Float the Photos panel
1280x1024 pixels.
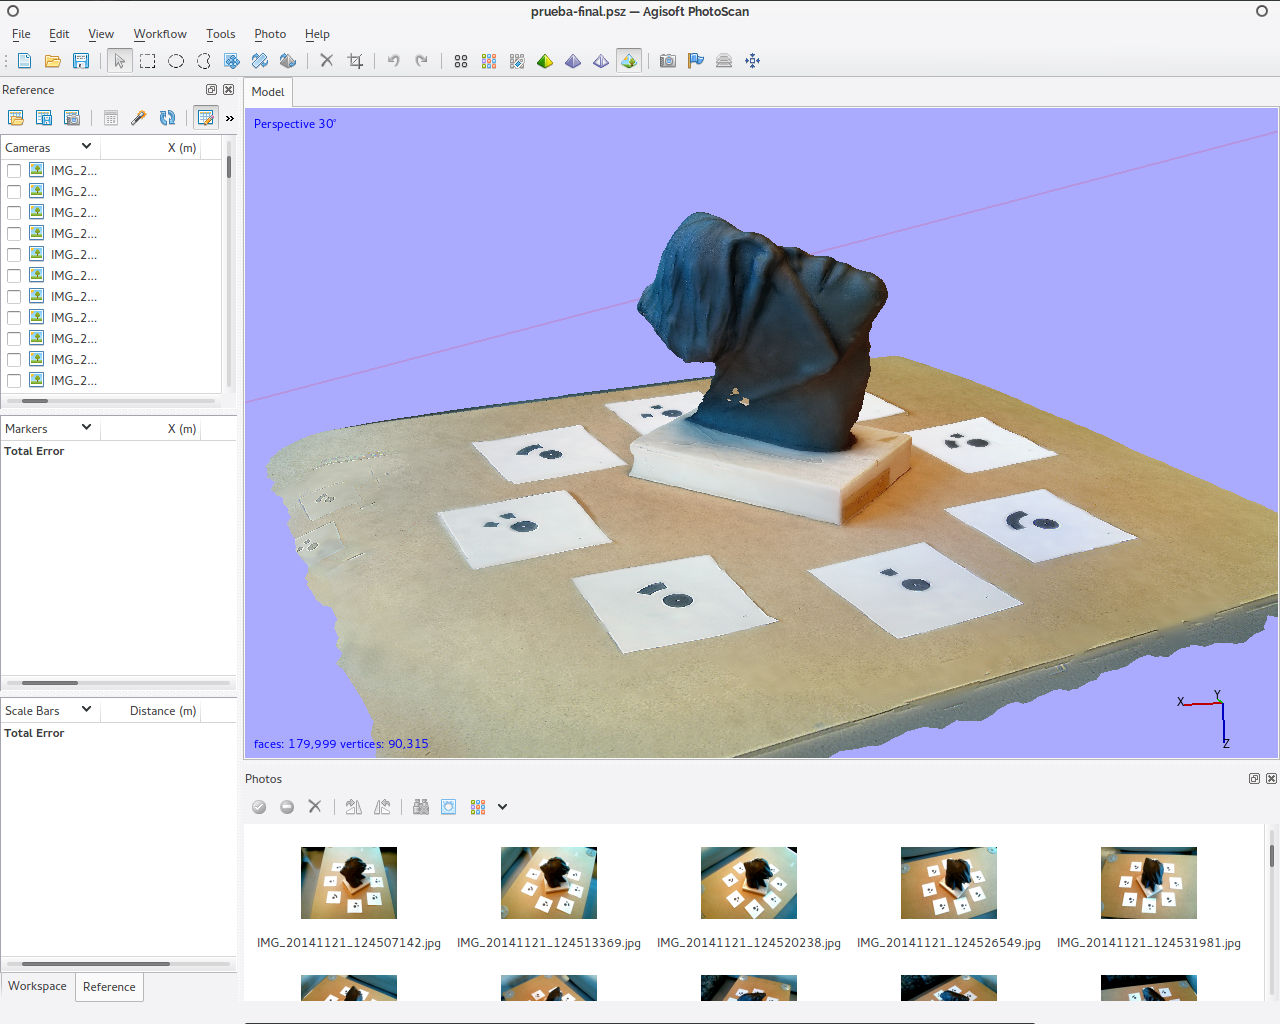point(1254,779)
